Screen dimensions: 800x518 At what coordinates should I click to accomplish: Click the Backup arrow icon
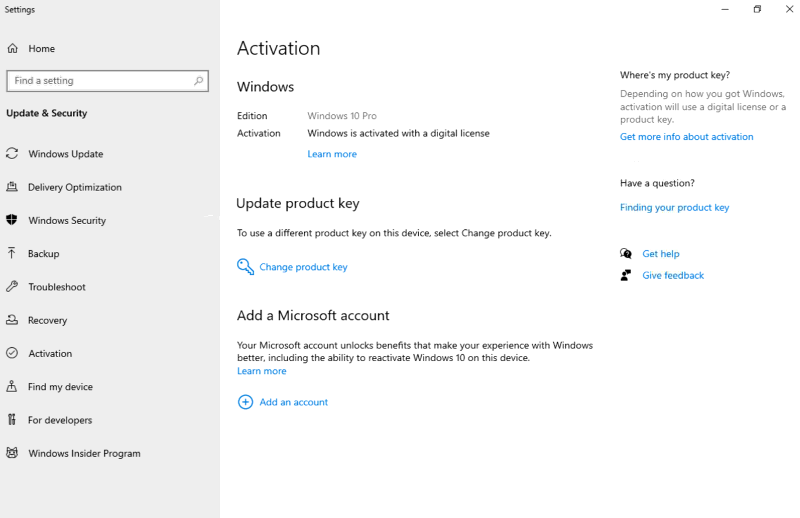click(12, 253)
